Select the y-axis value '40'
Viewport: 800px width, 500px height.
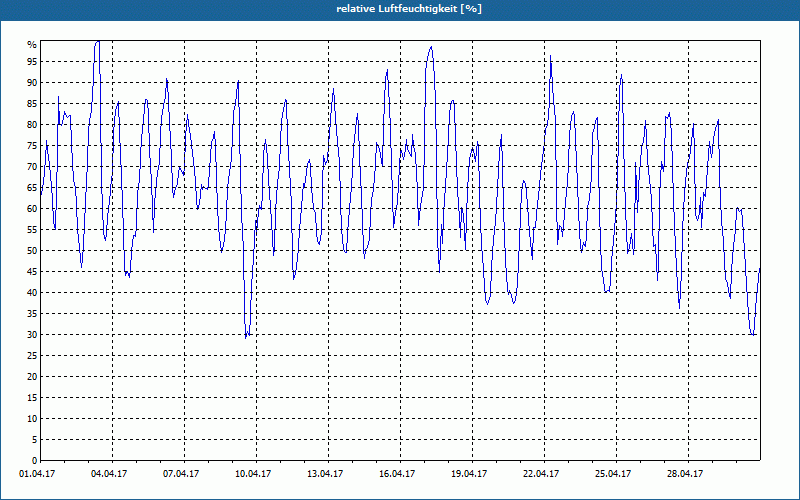(32, 292)
